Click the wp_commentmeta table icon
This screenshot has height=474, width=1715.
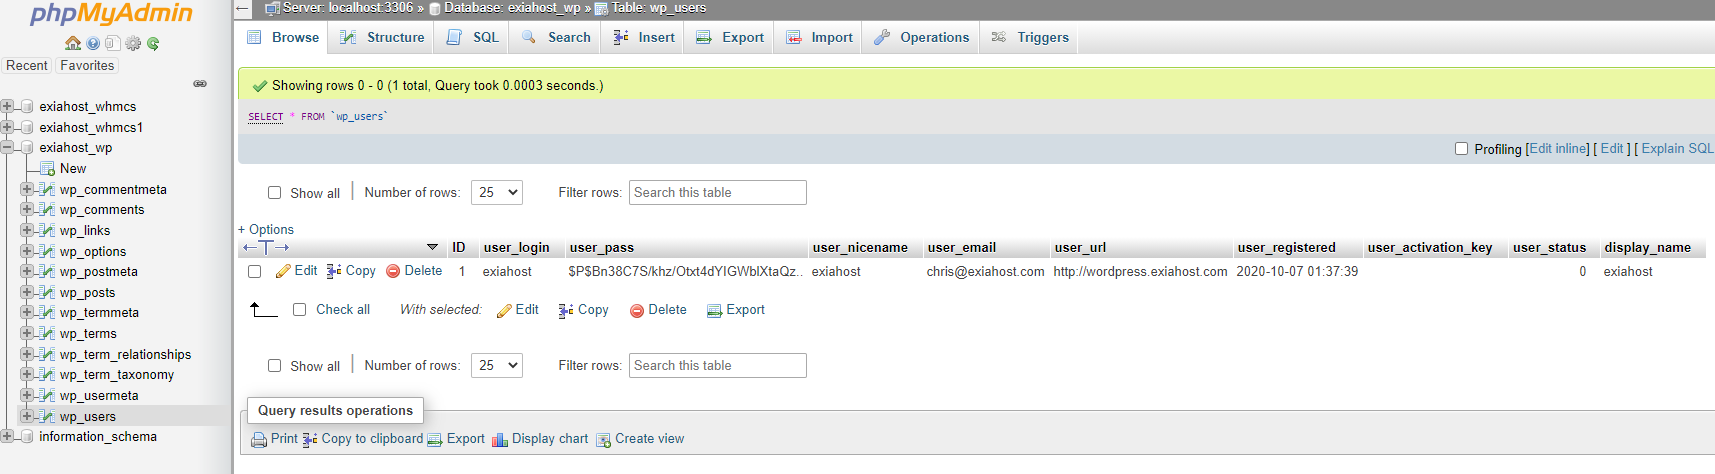coord(46,189)
